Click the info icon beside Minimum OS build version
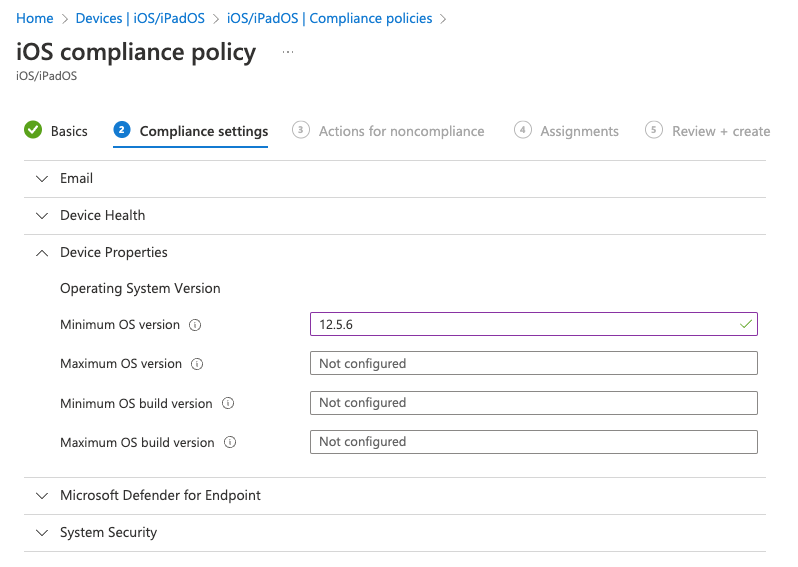Viewport: 798px width, 567px height. 228,403
